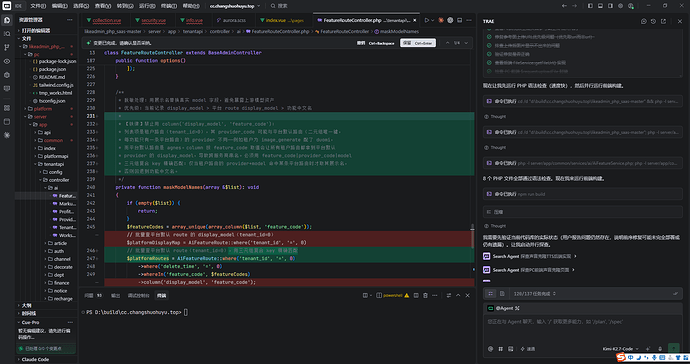Click the microphone voice input icon in chat
The width and height of the screenshot is (690, 364).
click(x=660, y=349)
